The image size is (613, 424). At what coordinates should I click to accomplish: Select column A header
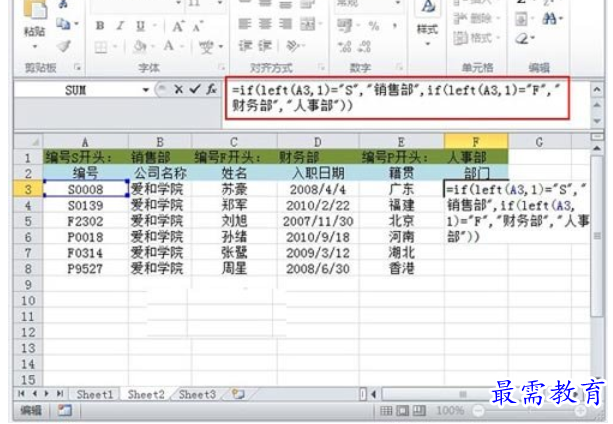tap(85, 142)
